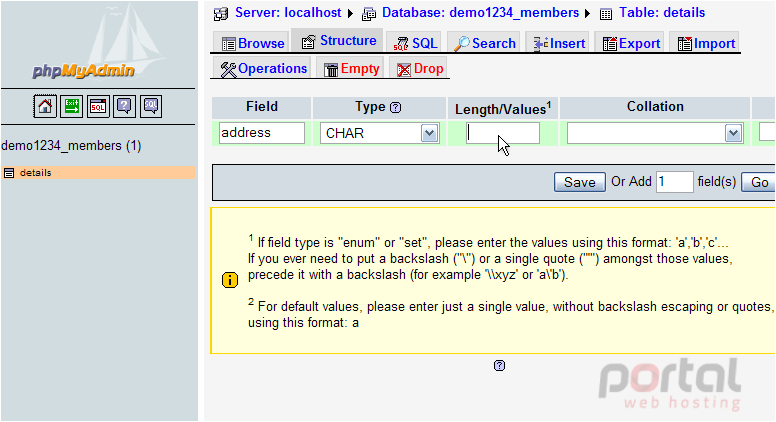
Task: Open the SQL tab
Action: [x=415, y=43]
